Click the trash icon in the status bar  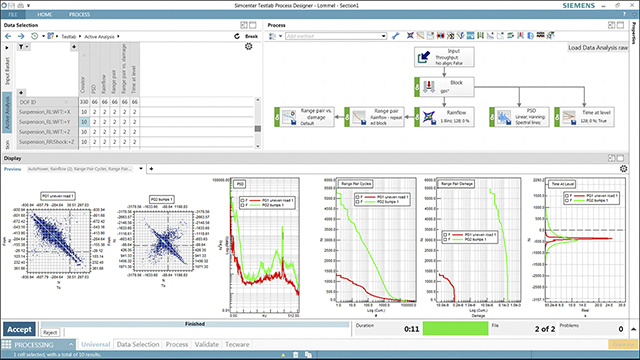click(x=296, y=355)
